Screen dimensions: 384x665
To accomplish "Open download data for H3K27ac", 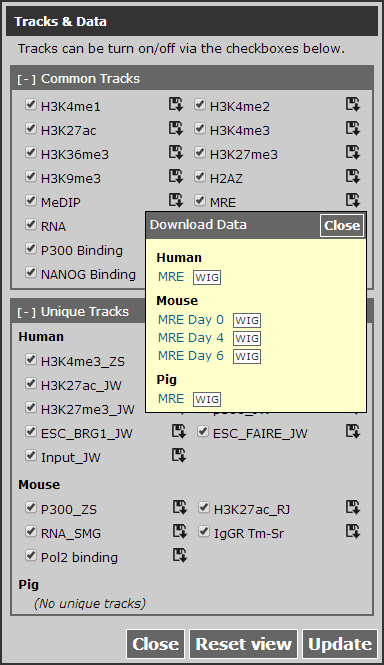I will coord(176,128).
